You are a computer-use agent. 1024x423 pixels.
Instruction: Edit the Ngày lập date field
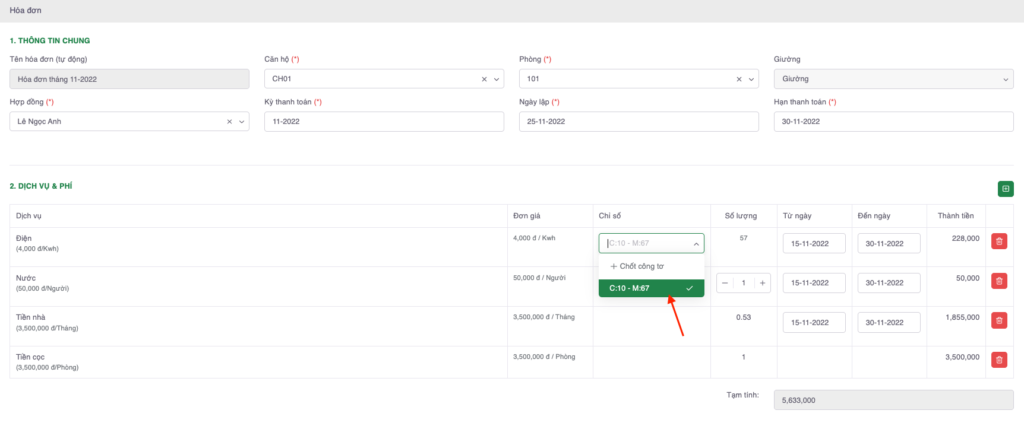click(x=638, y=122)
